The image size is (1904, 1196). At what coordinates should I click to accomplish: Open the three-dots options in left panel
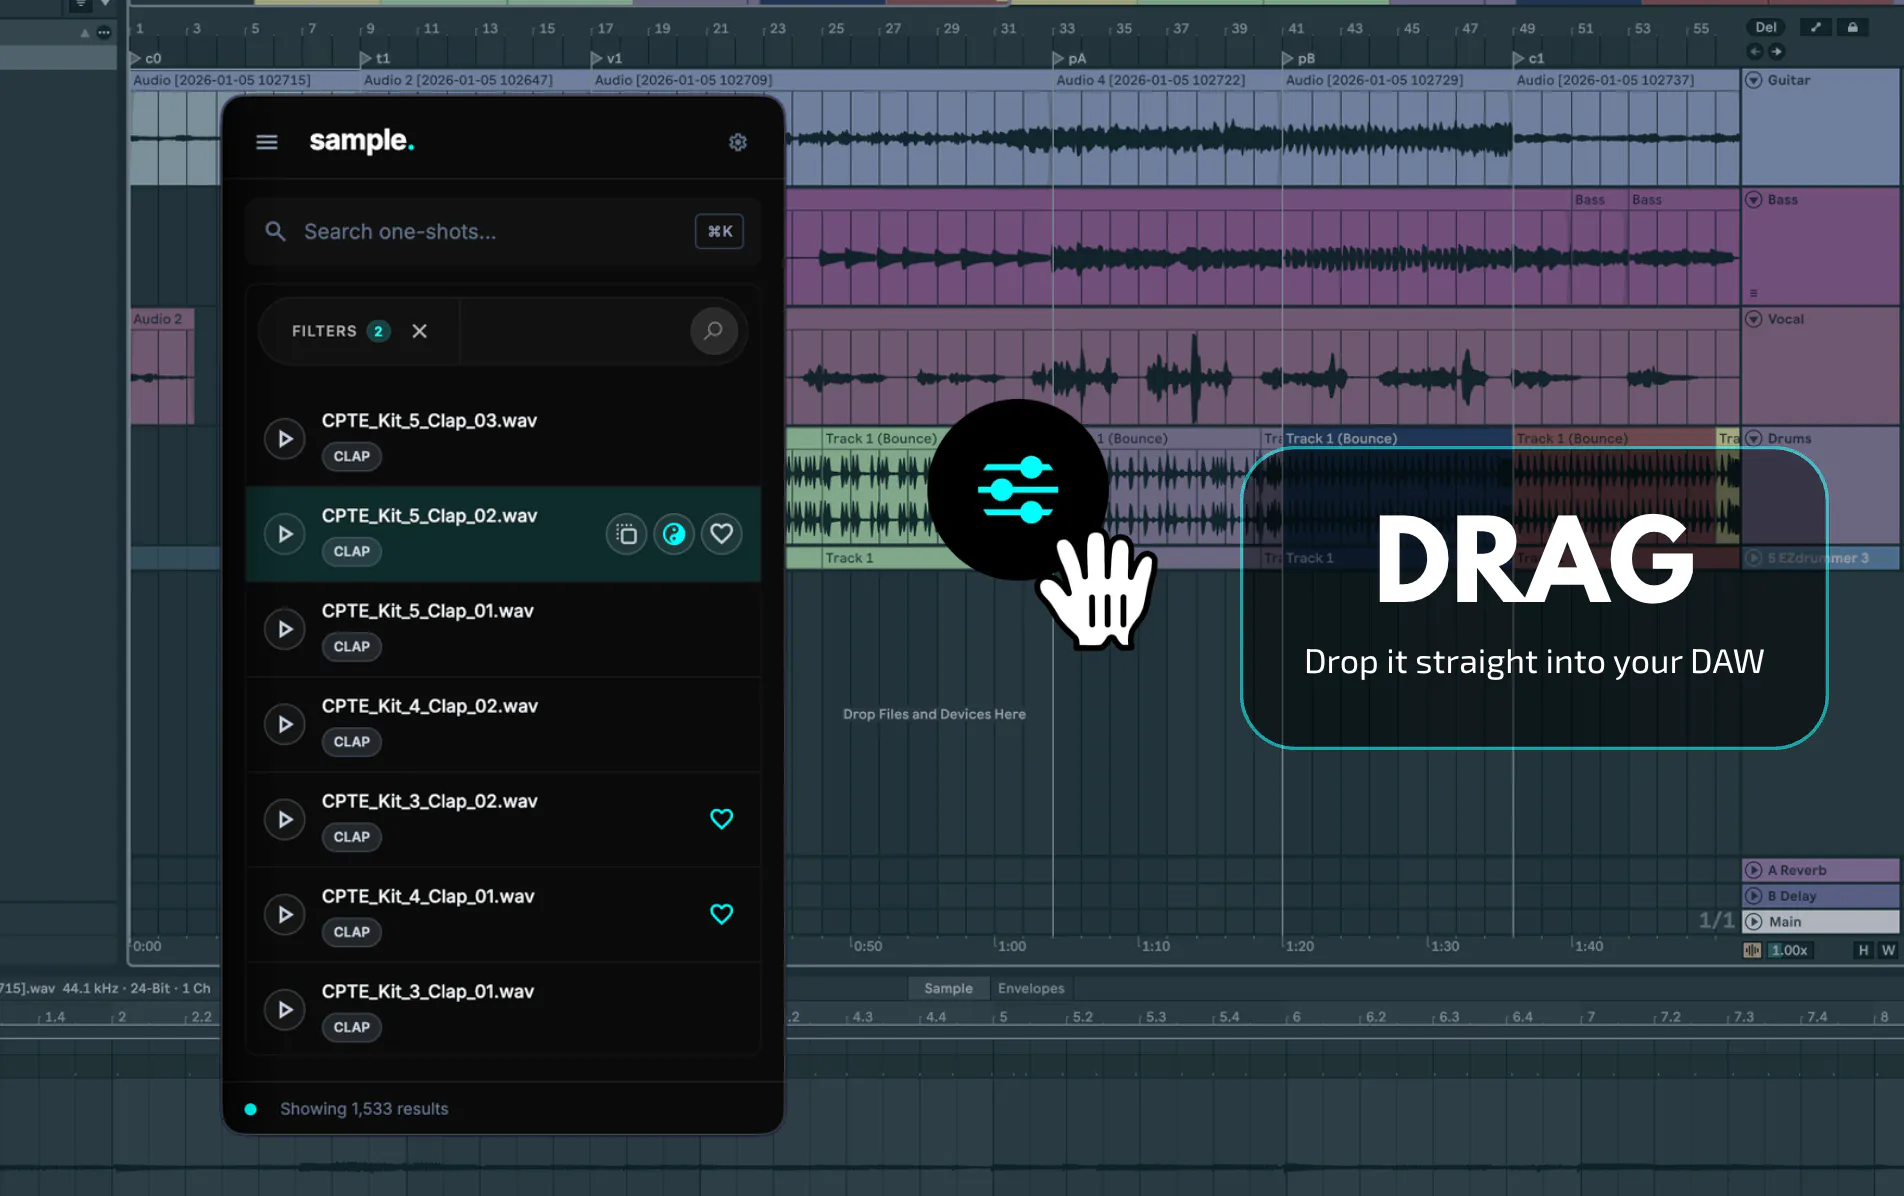click(x=104, y=32)
